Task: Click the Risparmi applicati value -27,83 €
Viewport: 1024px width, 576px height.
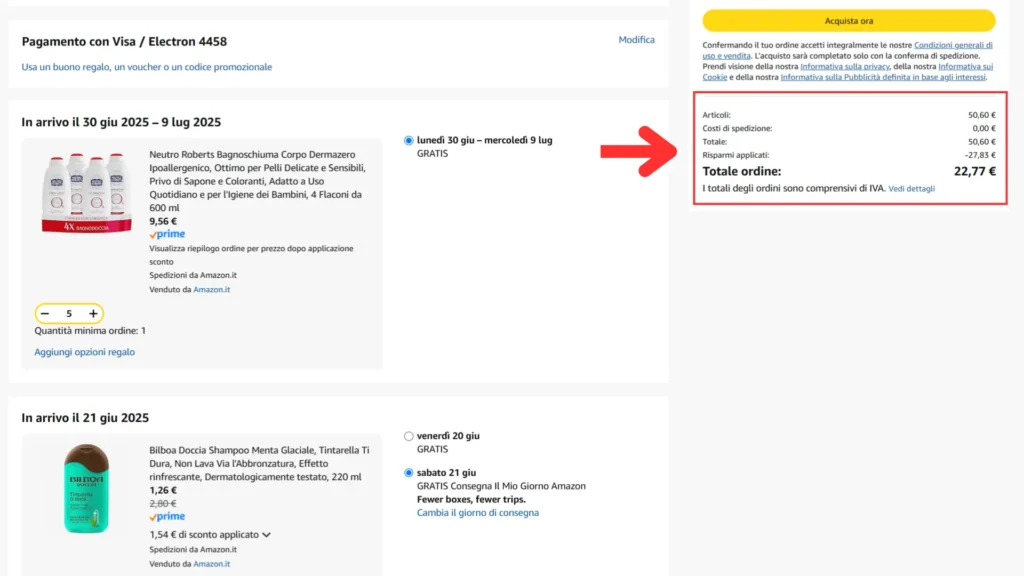Action: (x=980, y=155)
